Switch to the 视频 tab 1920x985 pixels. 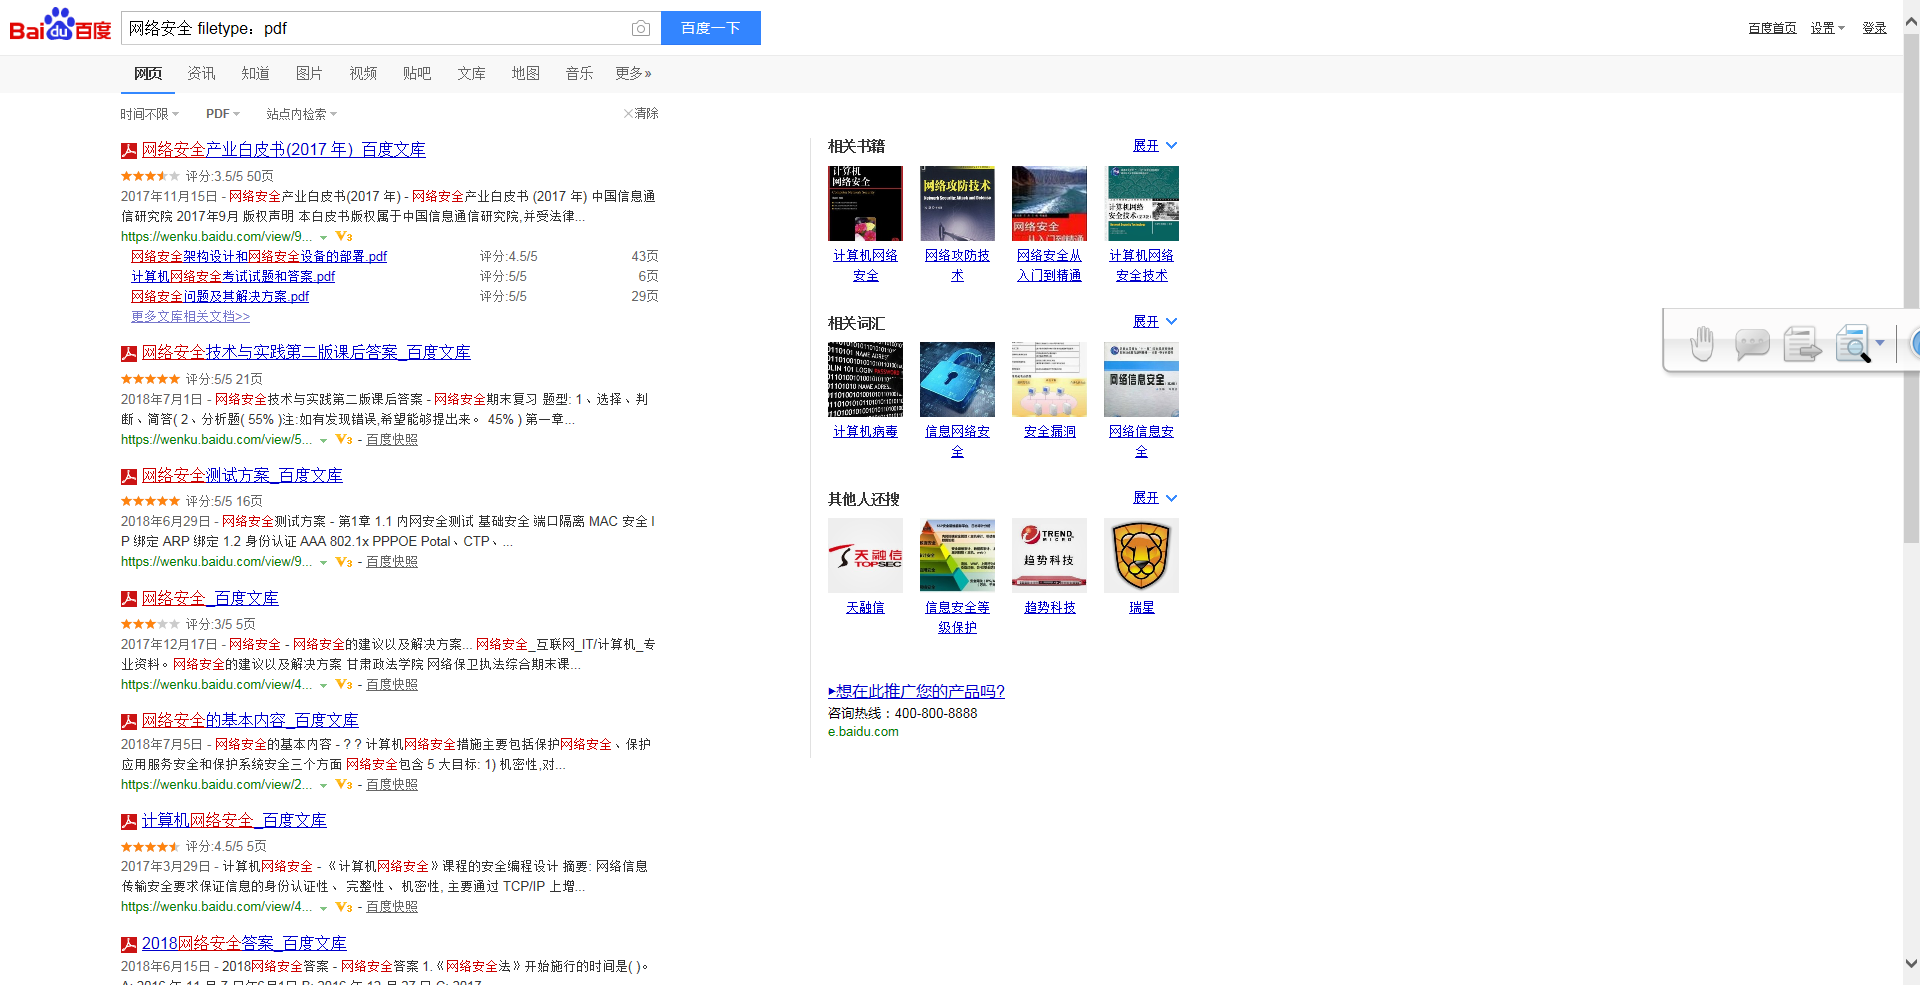coord(363,74)
